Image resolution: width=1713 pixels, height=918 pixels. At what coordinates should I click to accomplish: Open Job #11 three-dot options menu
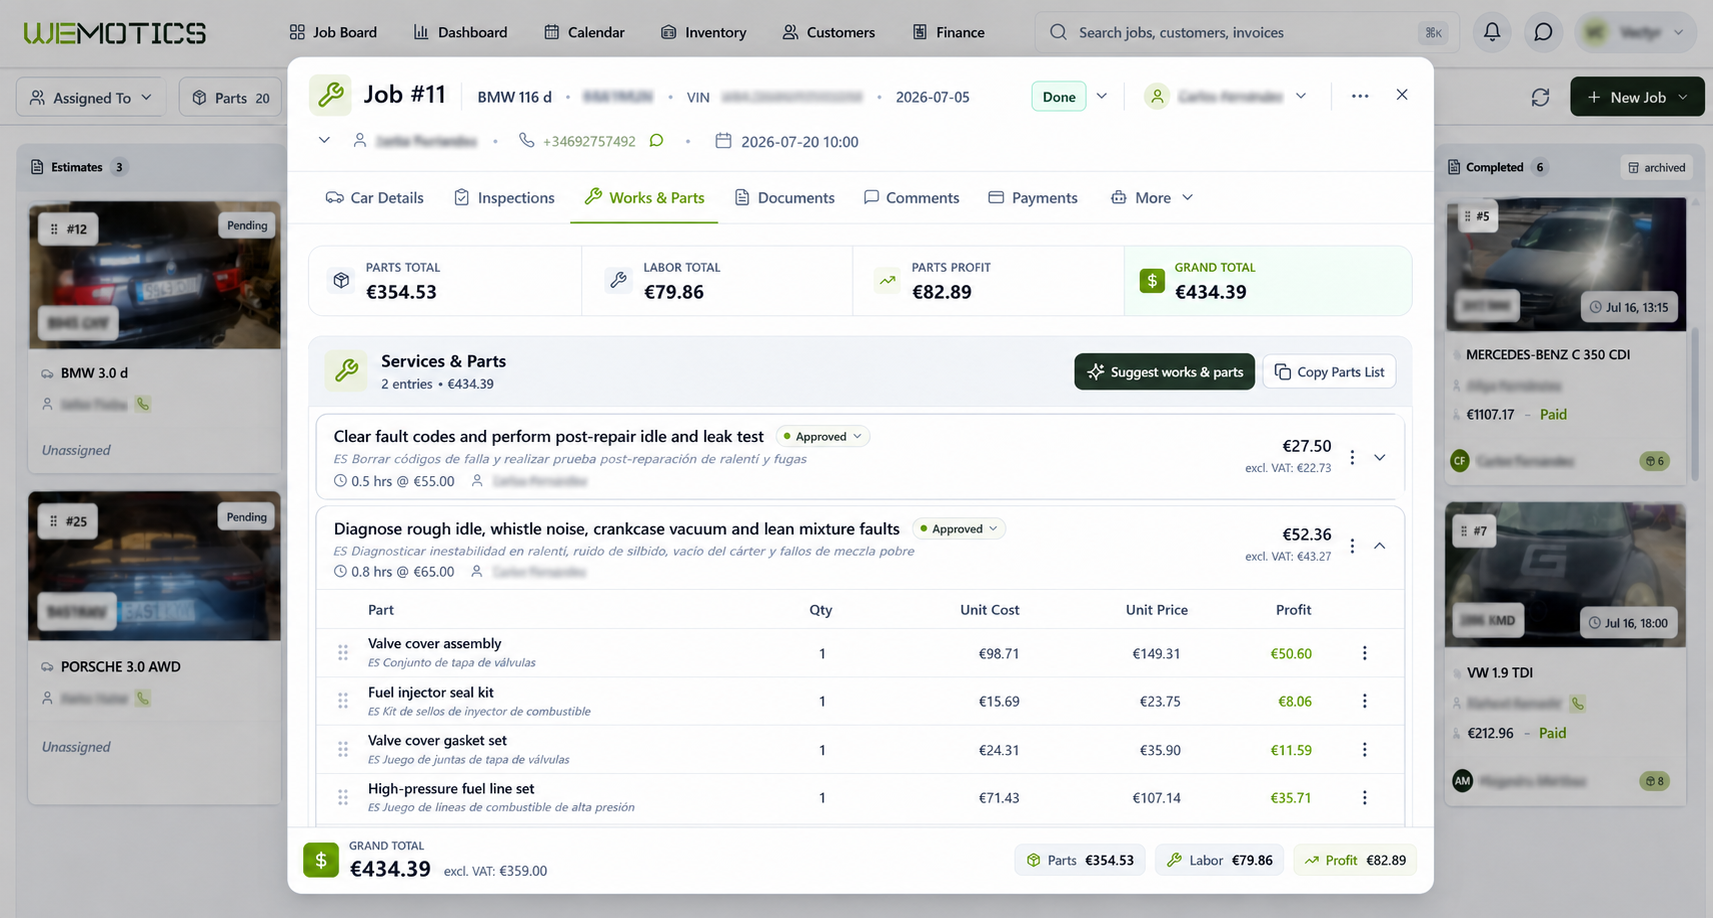pyautogui.click(x=1360, y=96)
